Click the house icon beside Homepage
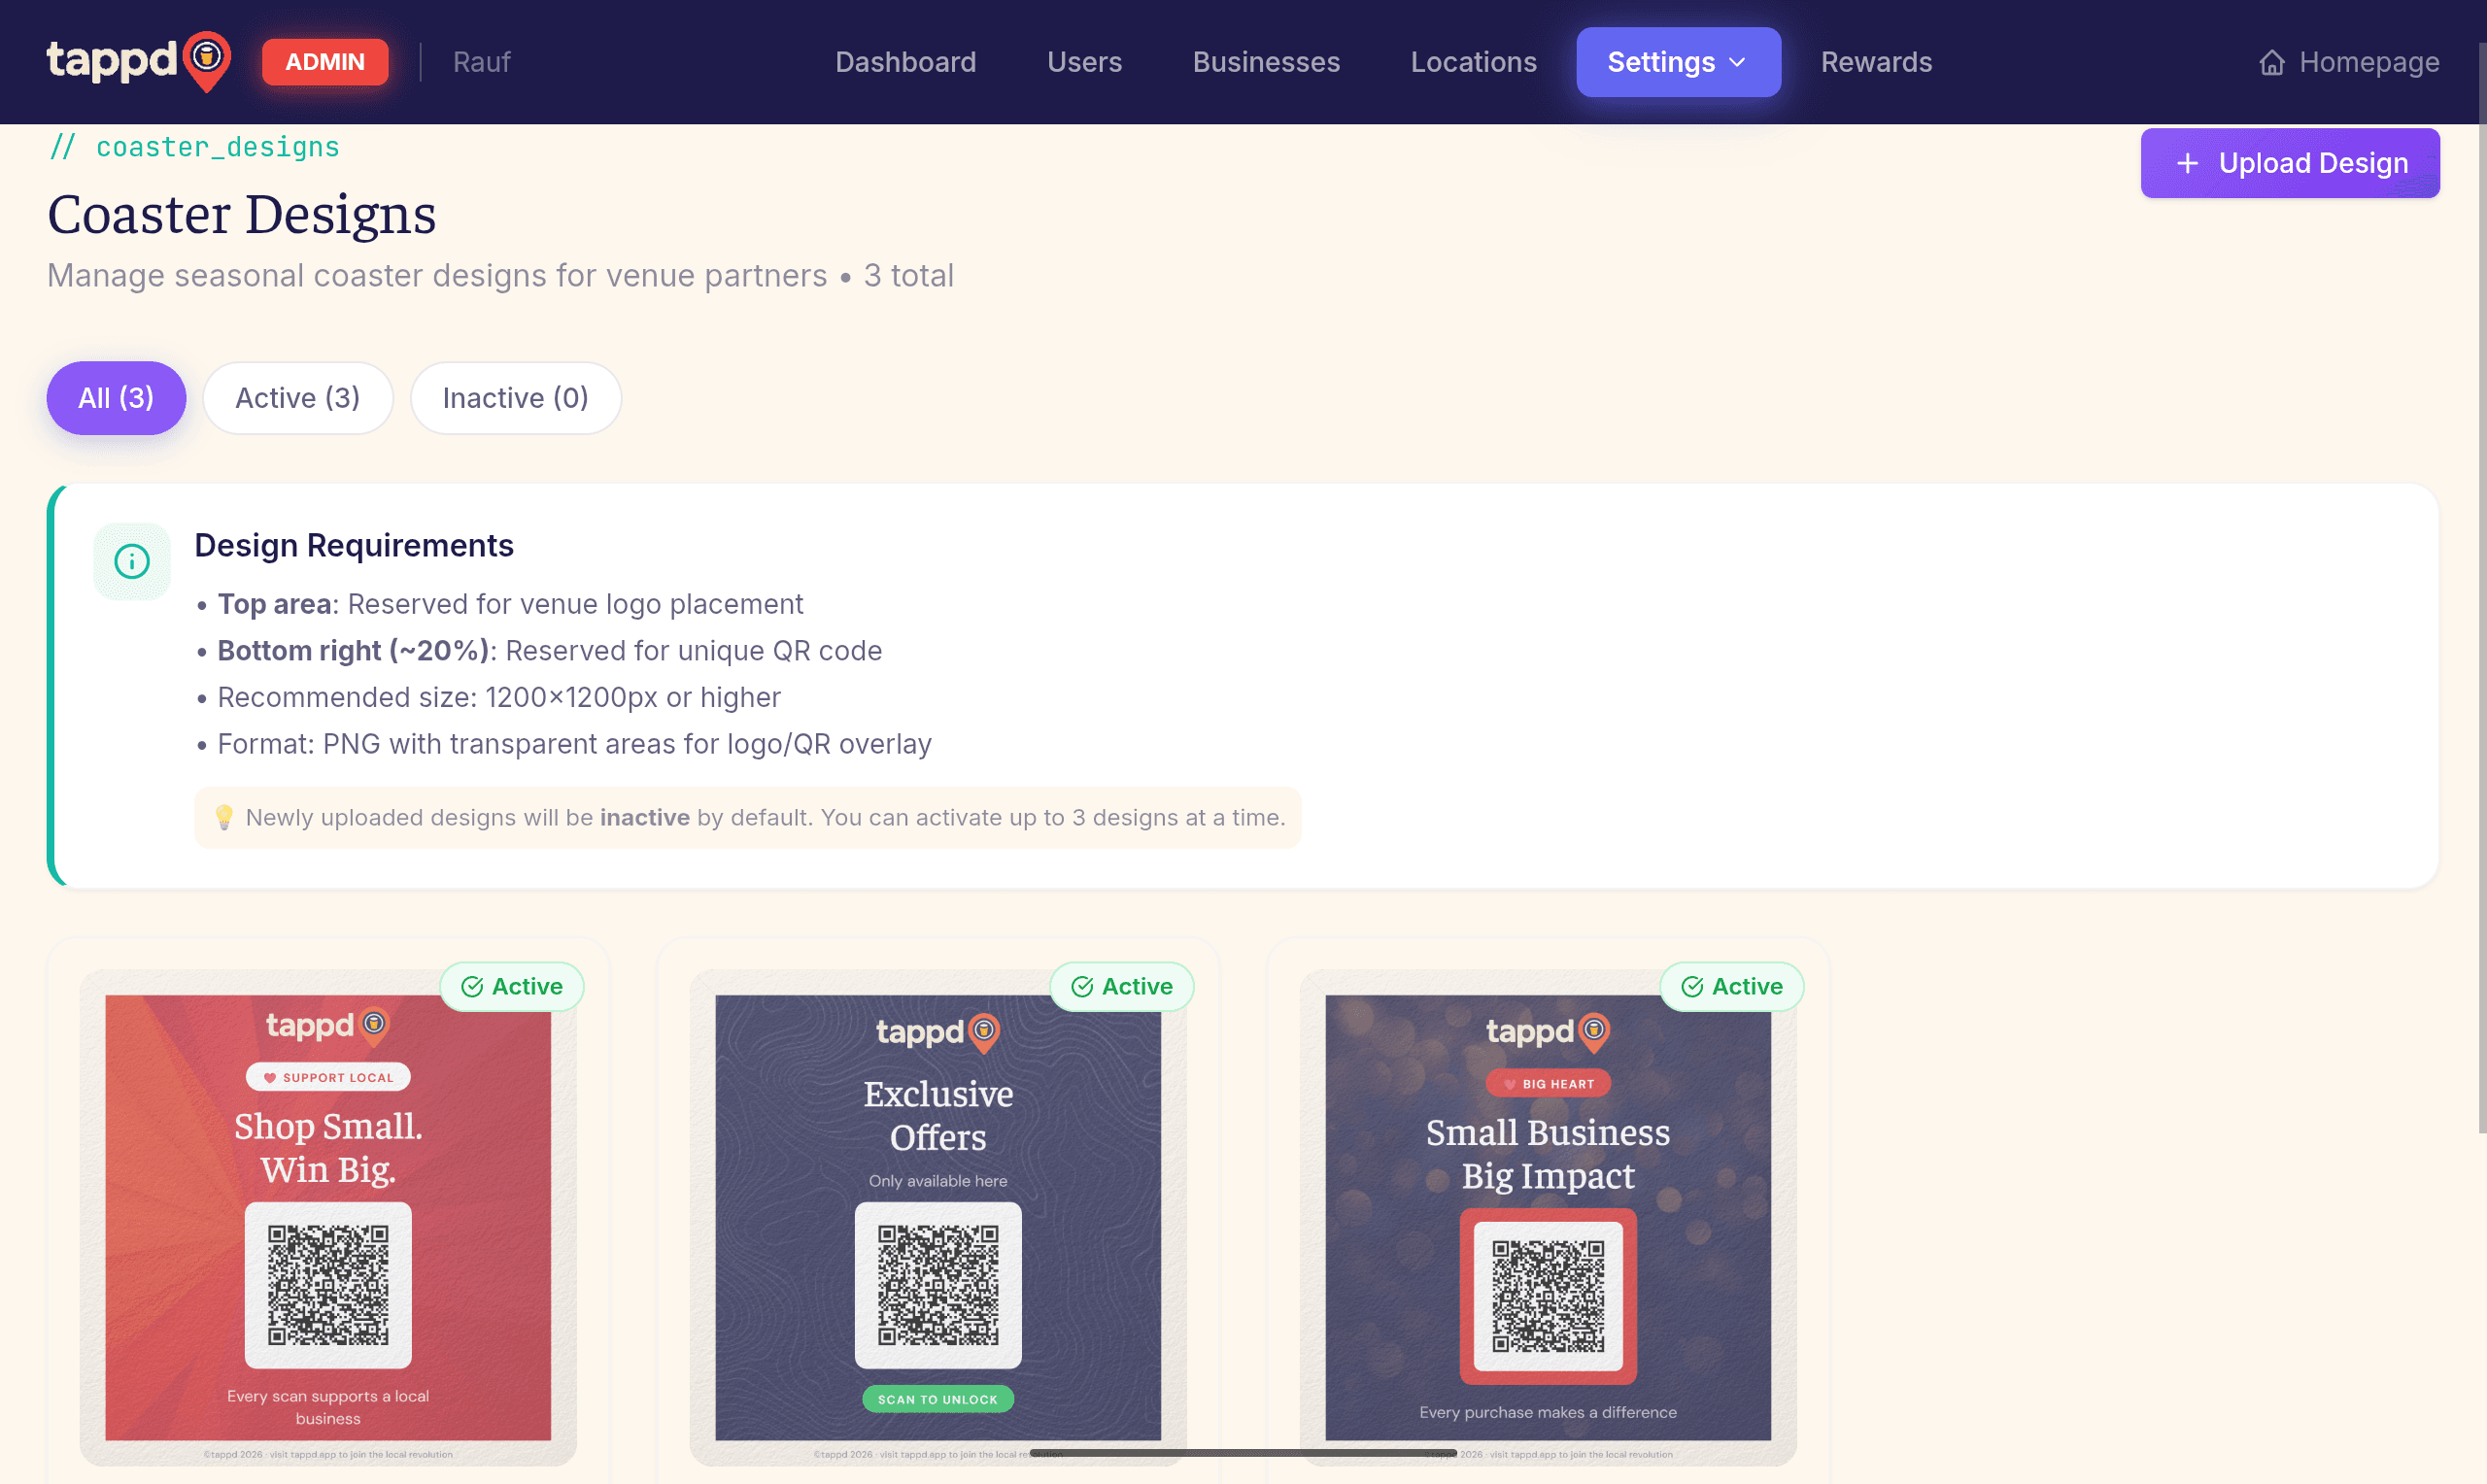 point(2272,63)
